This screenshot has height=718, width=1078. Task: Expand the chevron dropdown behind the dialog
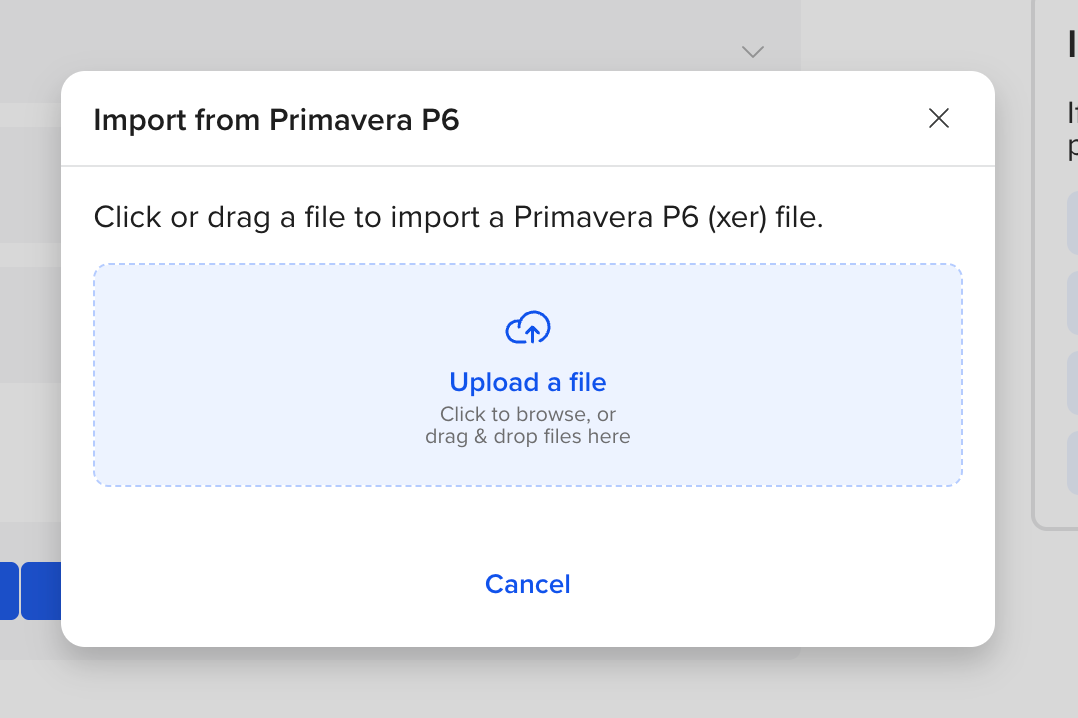point(753,52)
